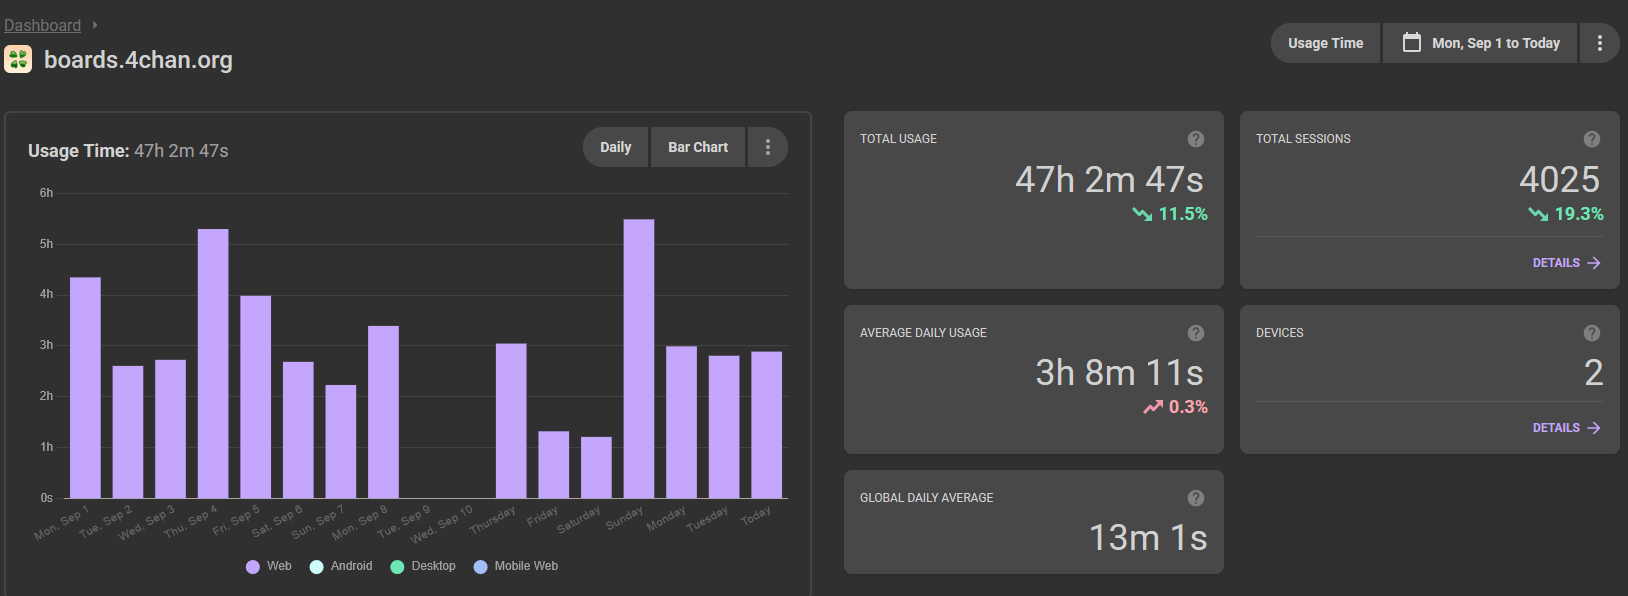Toggle the Android series in chart legend
1628x596 pixels.
pyautogui.click(x=341, y=566)
